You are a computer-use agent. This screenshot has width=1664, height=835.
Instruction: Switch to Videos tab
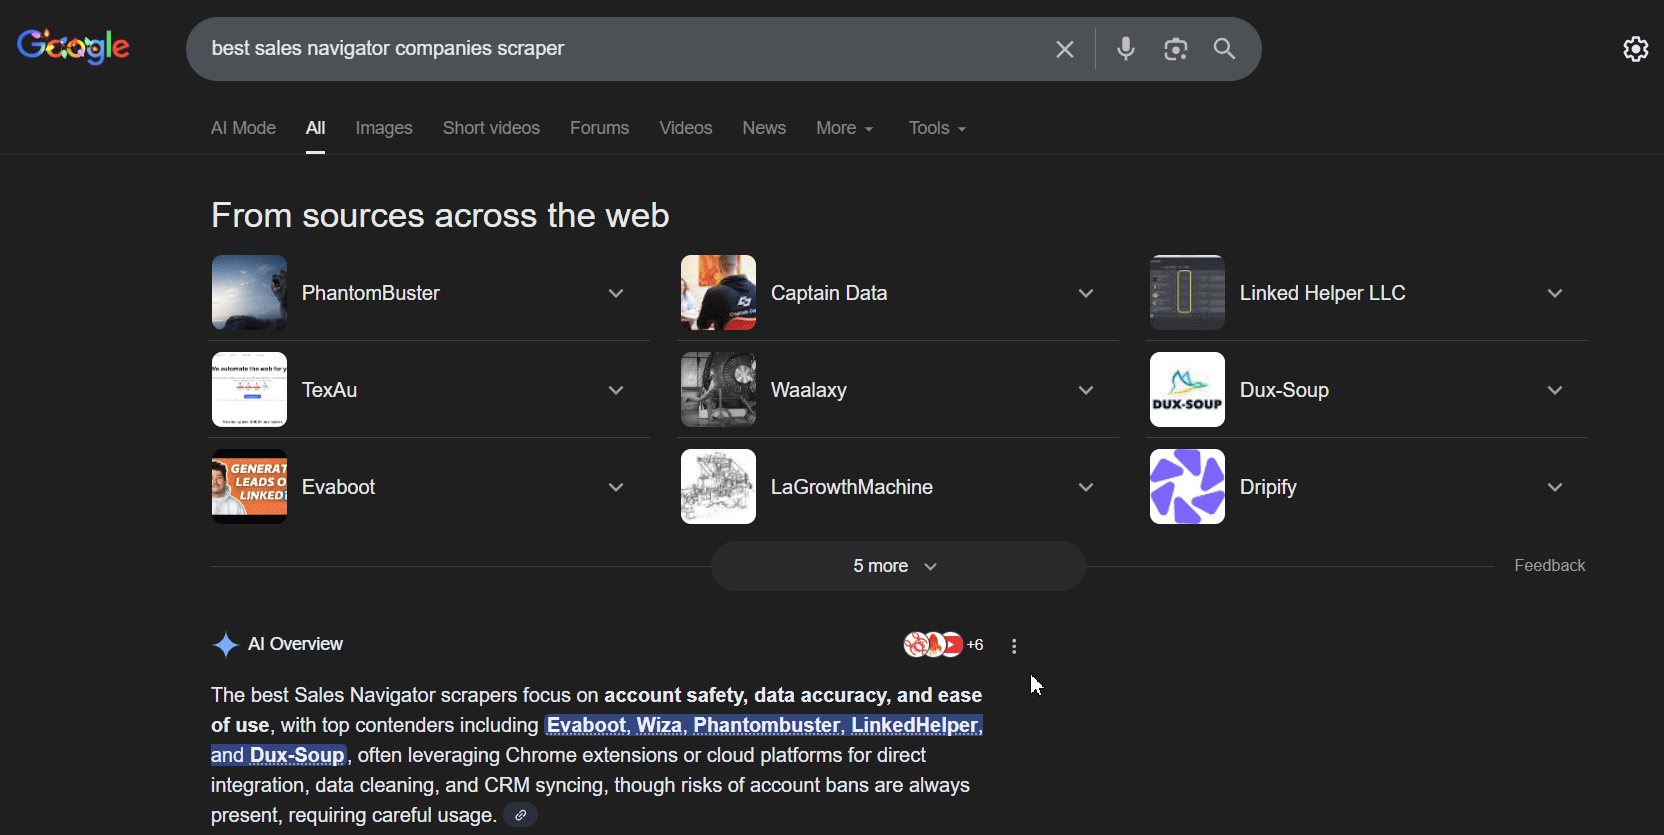click(x=686, y=128)
